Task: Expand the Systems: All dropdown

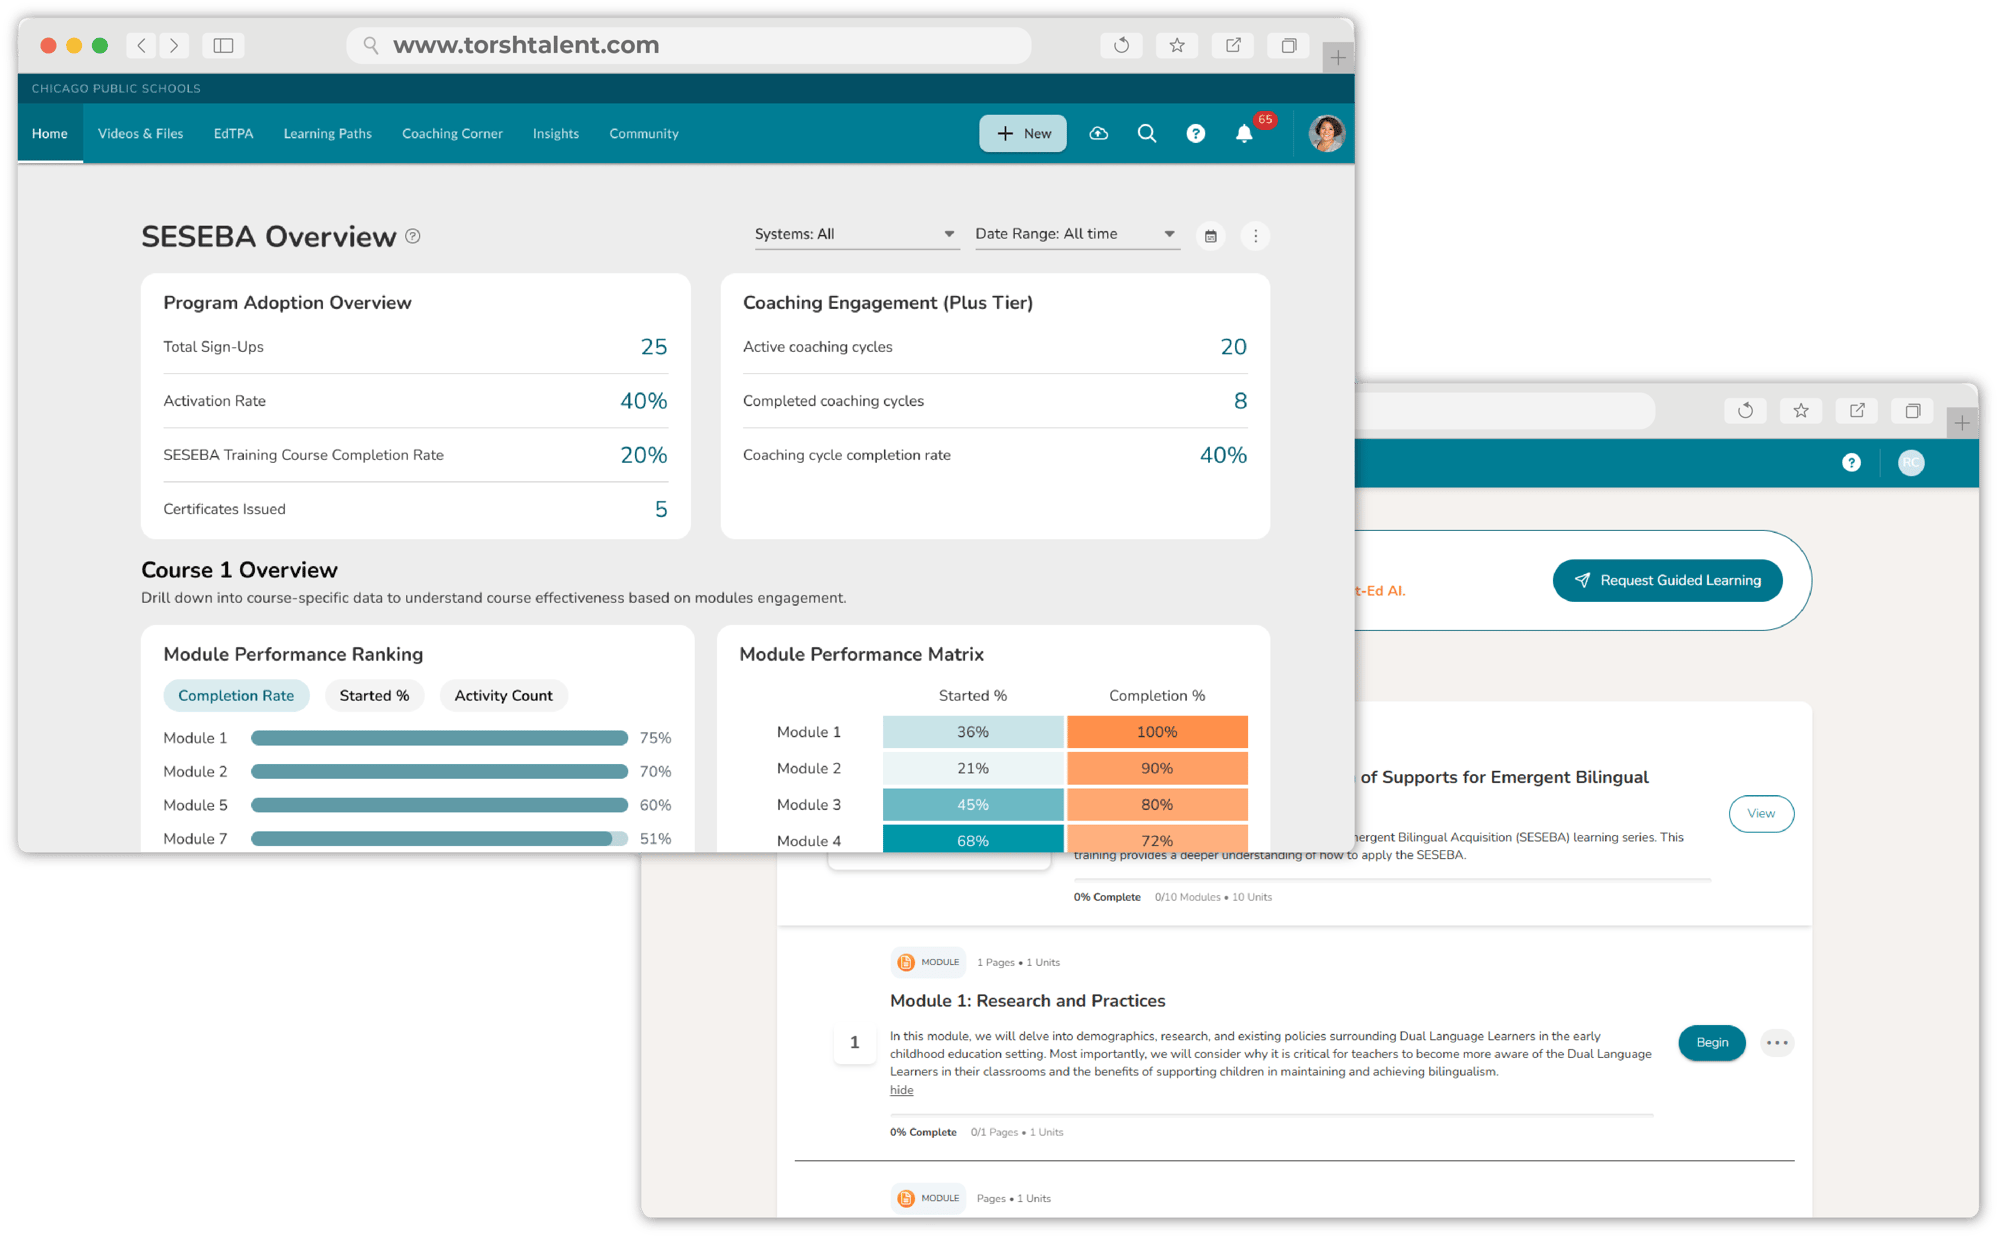Action: 855,234
